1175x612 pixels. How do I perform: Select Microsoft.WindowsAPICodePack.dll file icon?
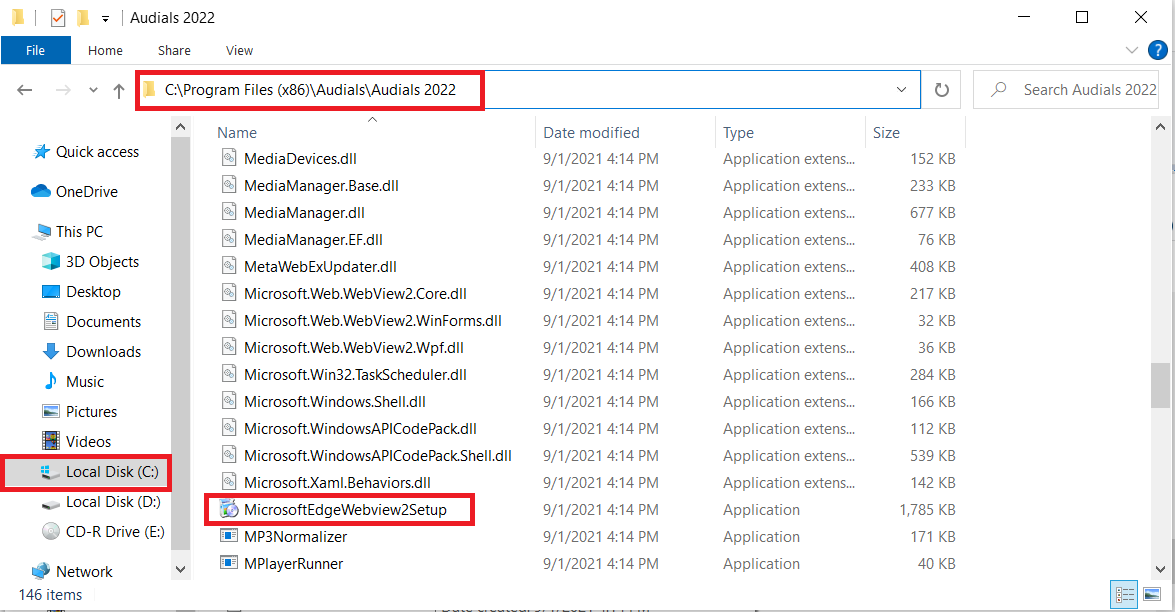pyautogui.click(x=229, y=428)
